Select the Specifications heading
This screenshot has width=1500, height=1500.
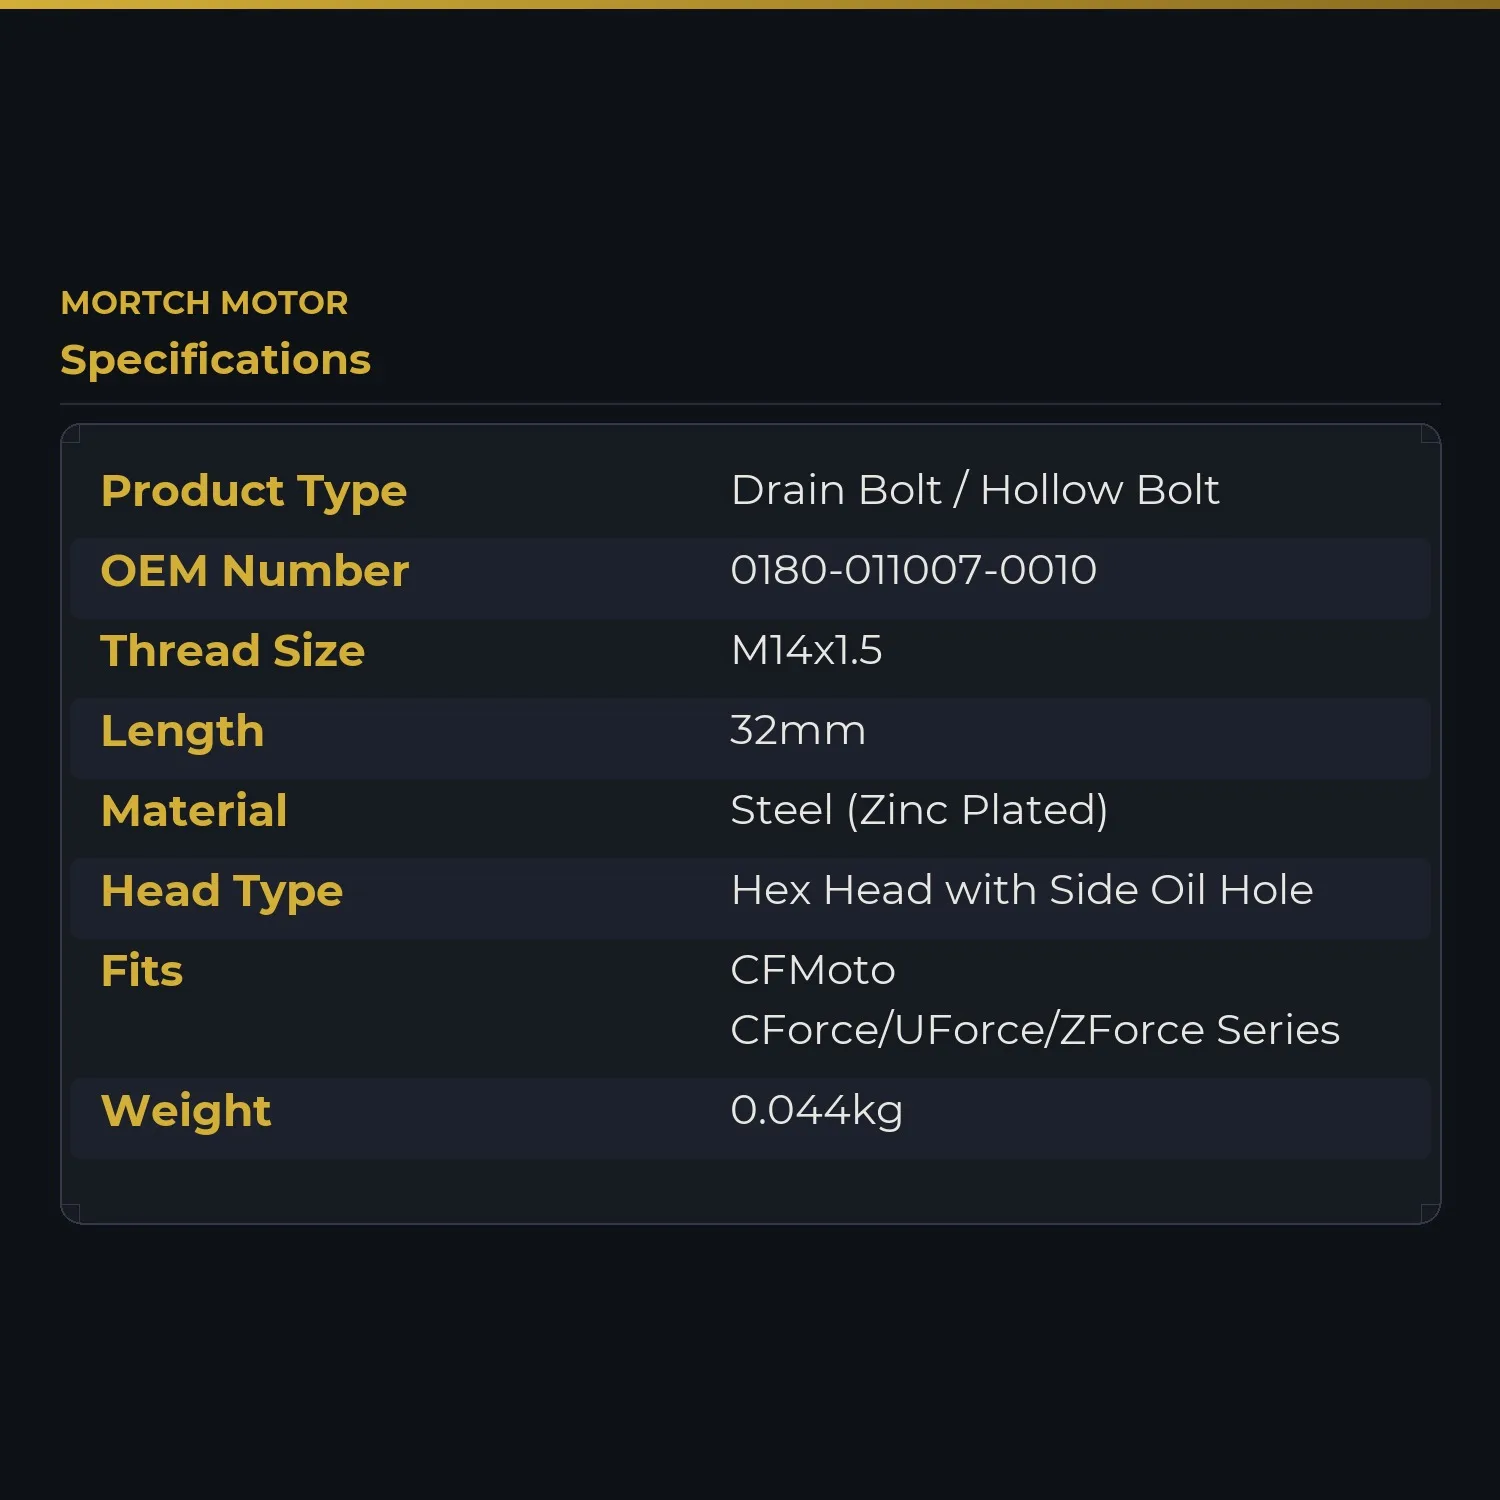[215, 360]
